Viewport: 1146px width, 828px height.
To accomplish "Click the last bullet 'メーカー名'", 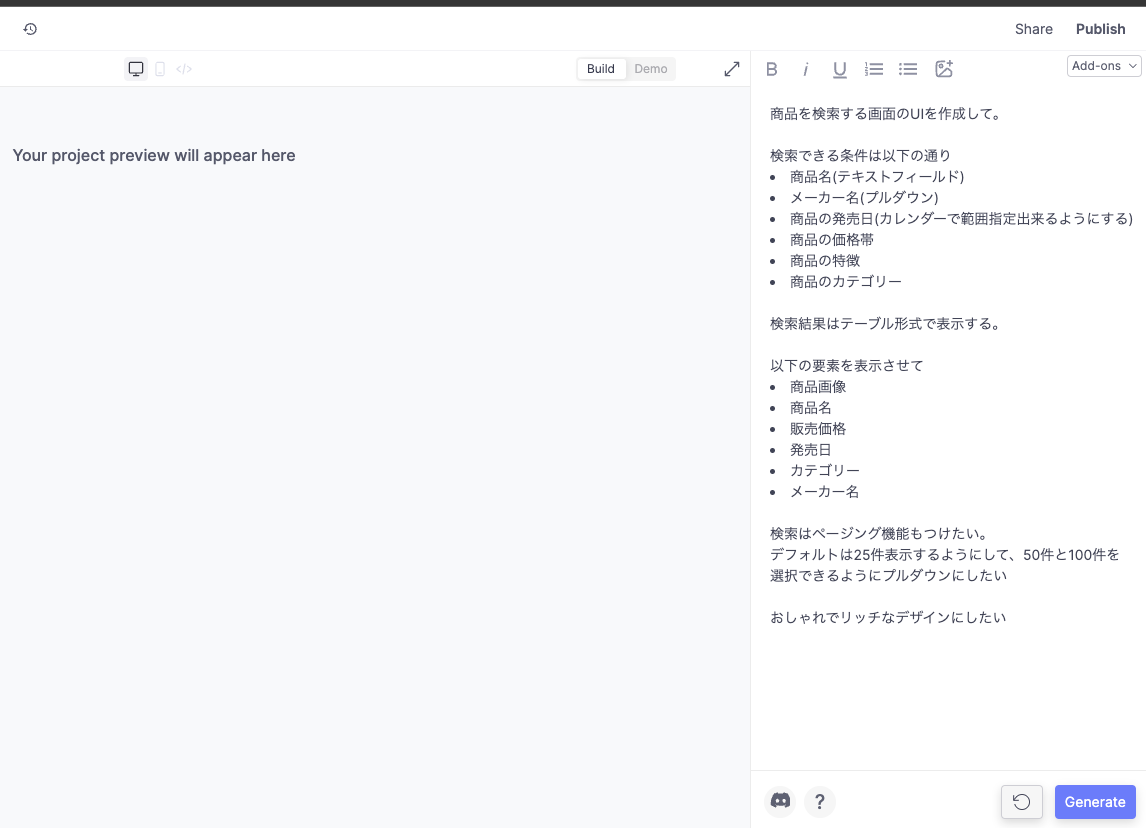I will coord(824,492).
